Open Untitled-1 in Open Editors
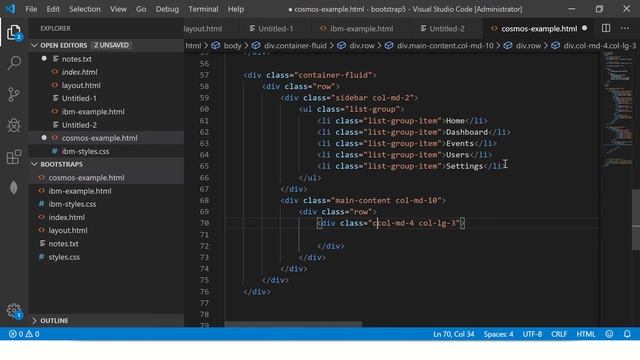Screen dimensions: 640x360 (x=79, y=98)
